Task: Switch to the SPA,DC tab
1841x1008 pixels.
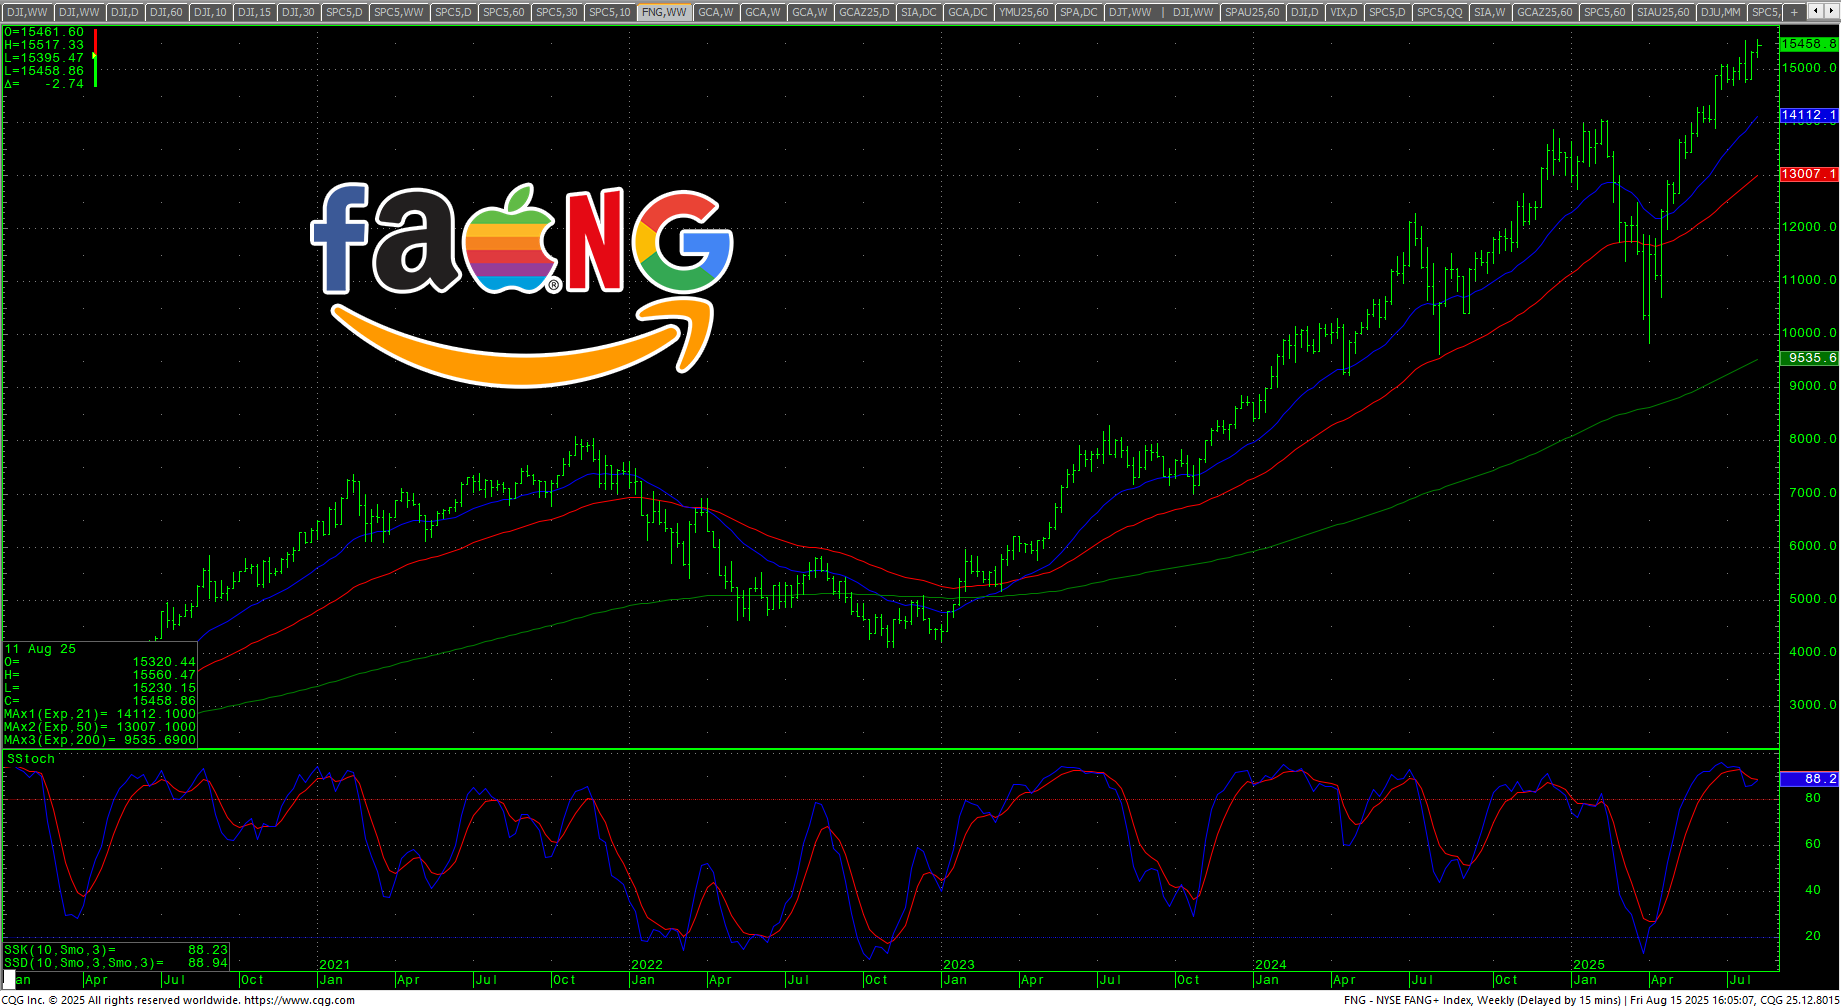Action: [1079, 12]
